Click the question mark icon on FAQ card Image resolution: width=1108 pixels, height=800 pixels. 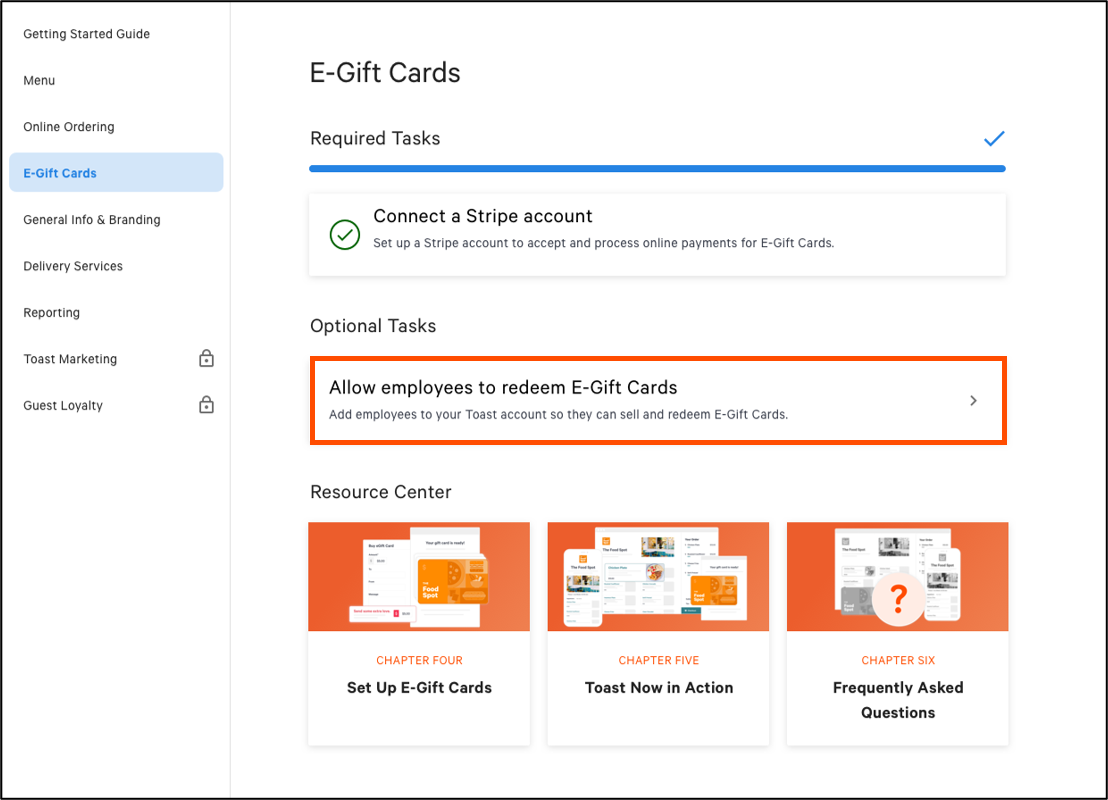click(898, 598)
